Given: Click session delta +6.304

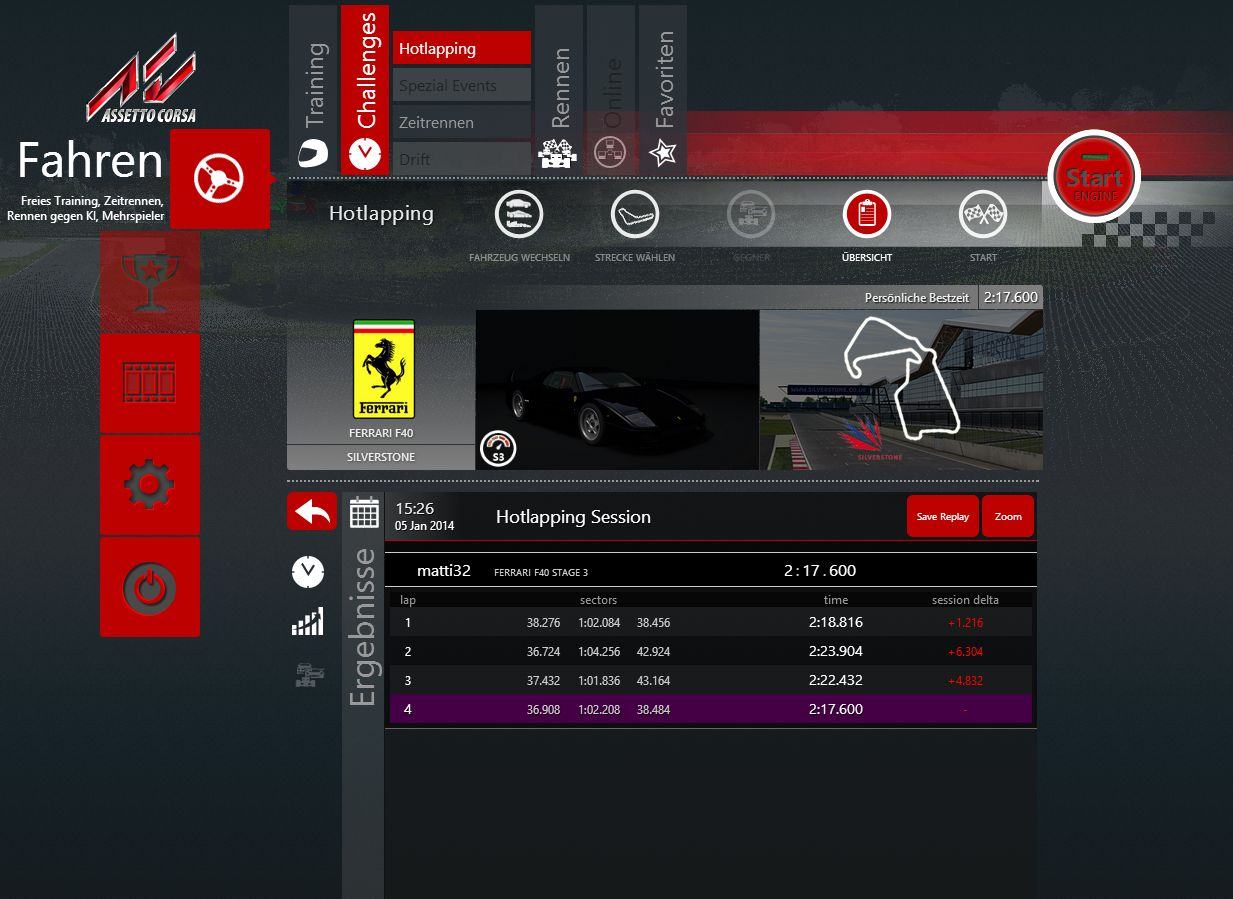Looking at the screenshot, I should pos(965,652).
